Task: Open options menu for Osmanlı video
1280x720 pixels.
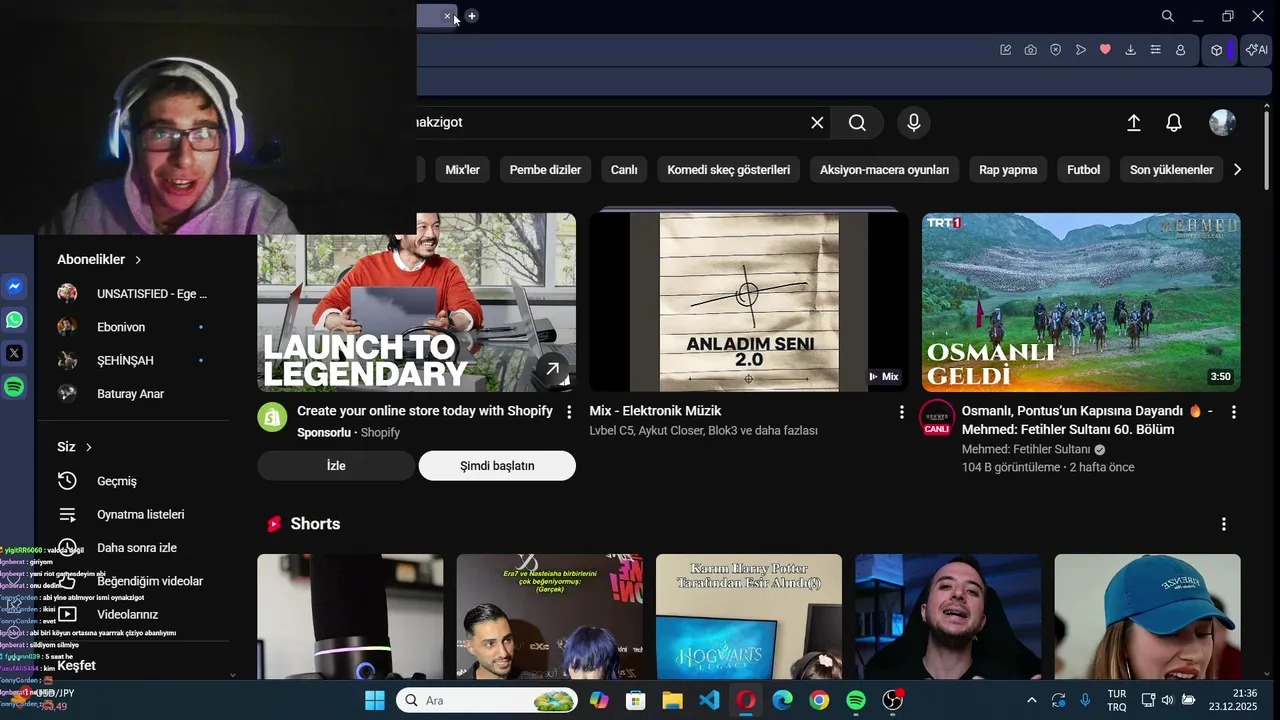Action: point(1233,412)
